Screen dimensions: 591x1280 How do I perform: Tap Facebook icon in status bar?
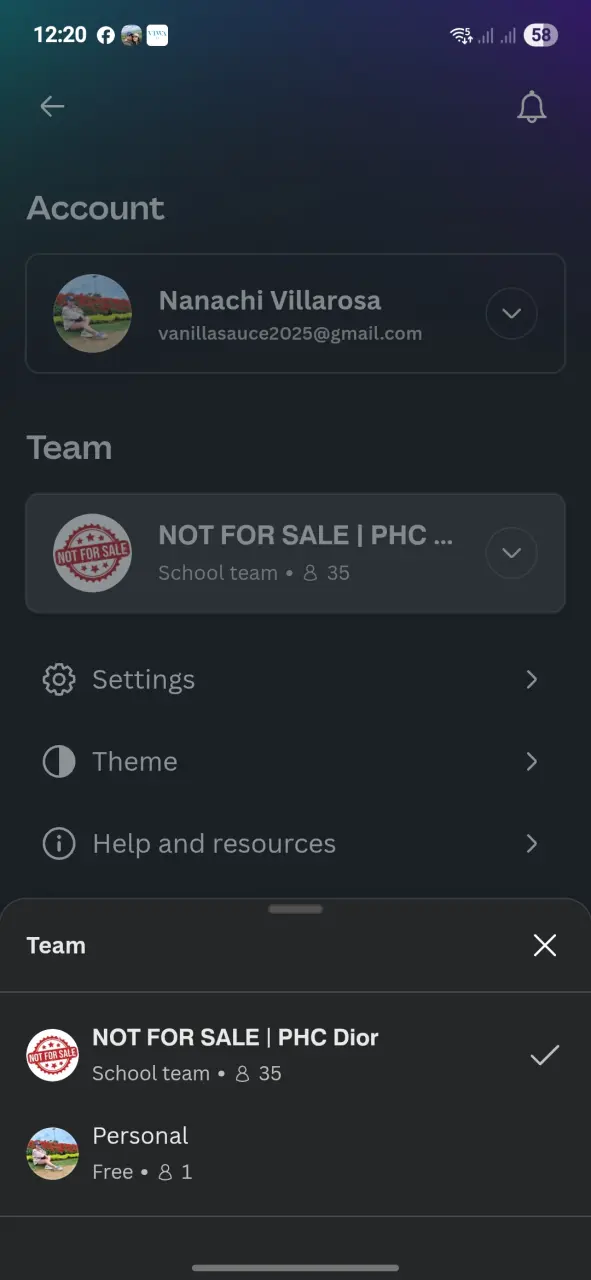106,35
